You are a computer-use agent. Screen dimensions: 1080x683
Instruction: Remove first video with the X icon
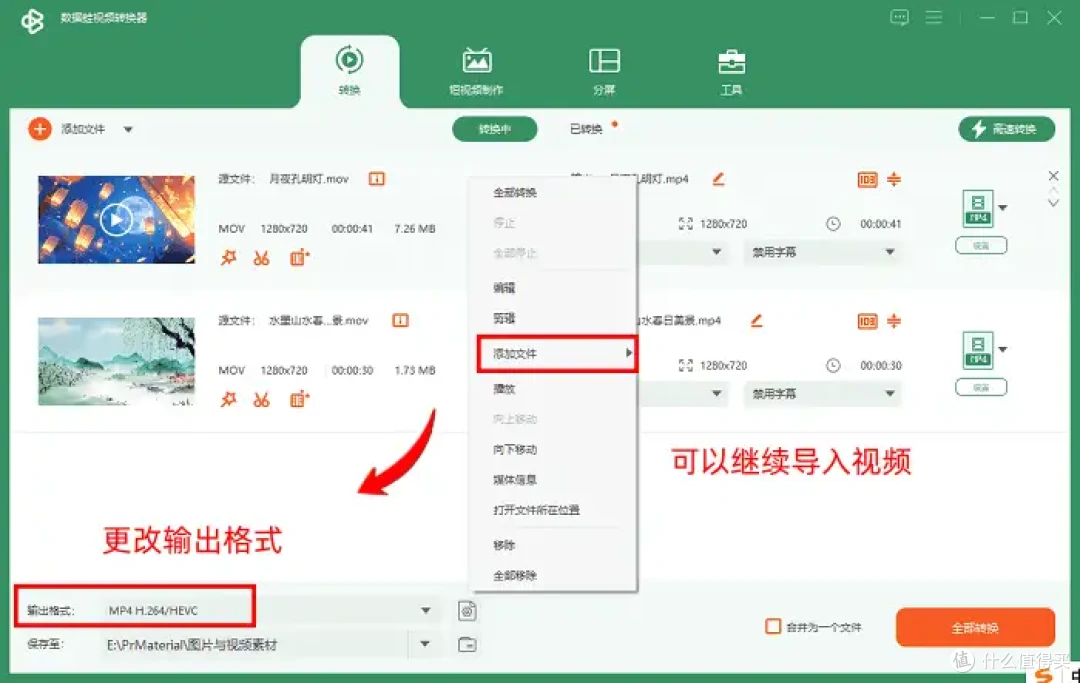(1053, 176)
